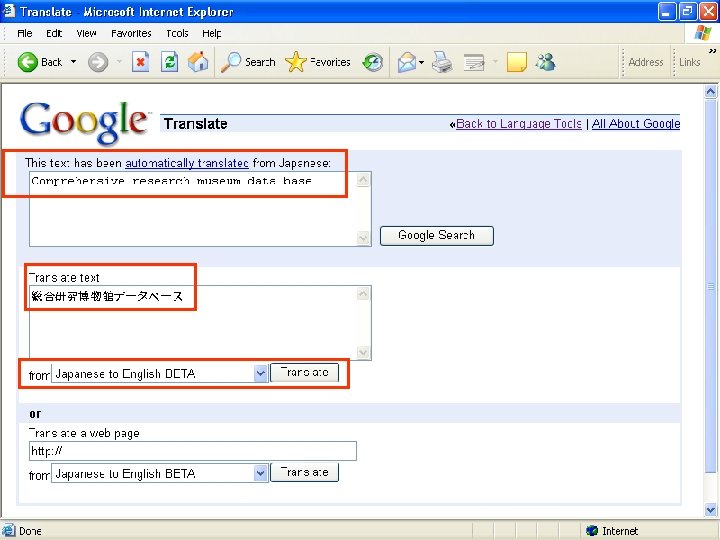Open the Edit menu
The height and width of the screenshot is (540, 720).
point(54,34)
